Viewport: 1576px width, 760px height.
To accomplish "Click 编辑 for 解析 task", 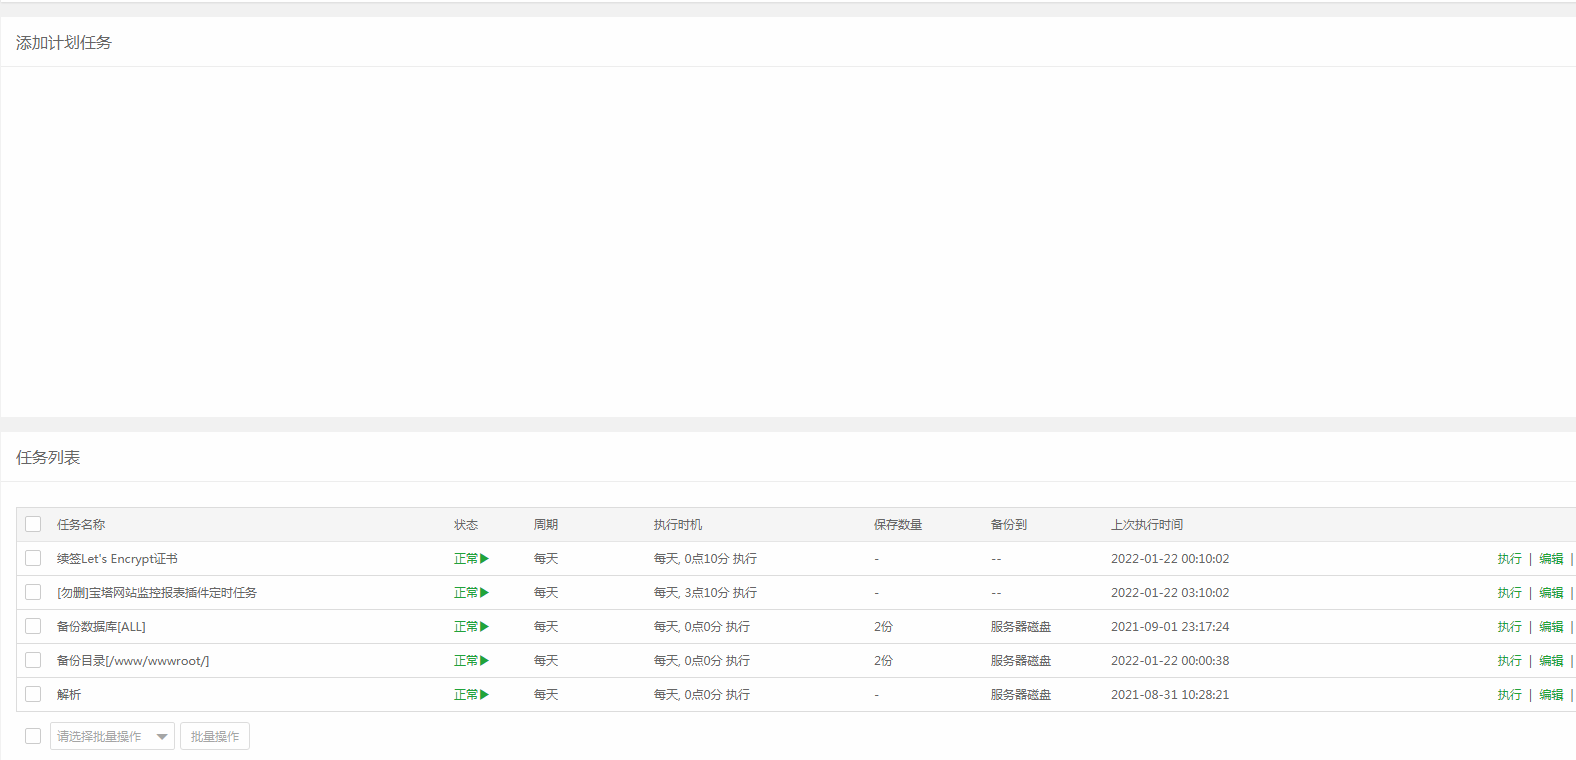I will click(x=1551, y=695).
